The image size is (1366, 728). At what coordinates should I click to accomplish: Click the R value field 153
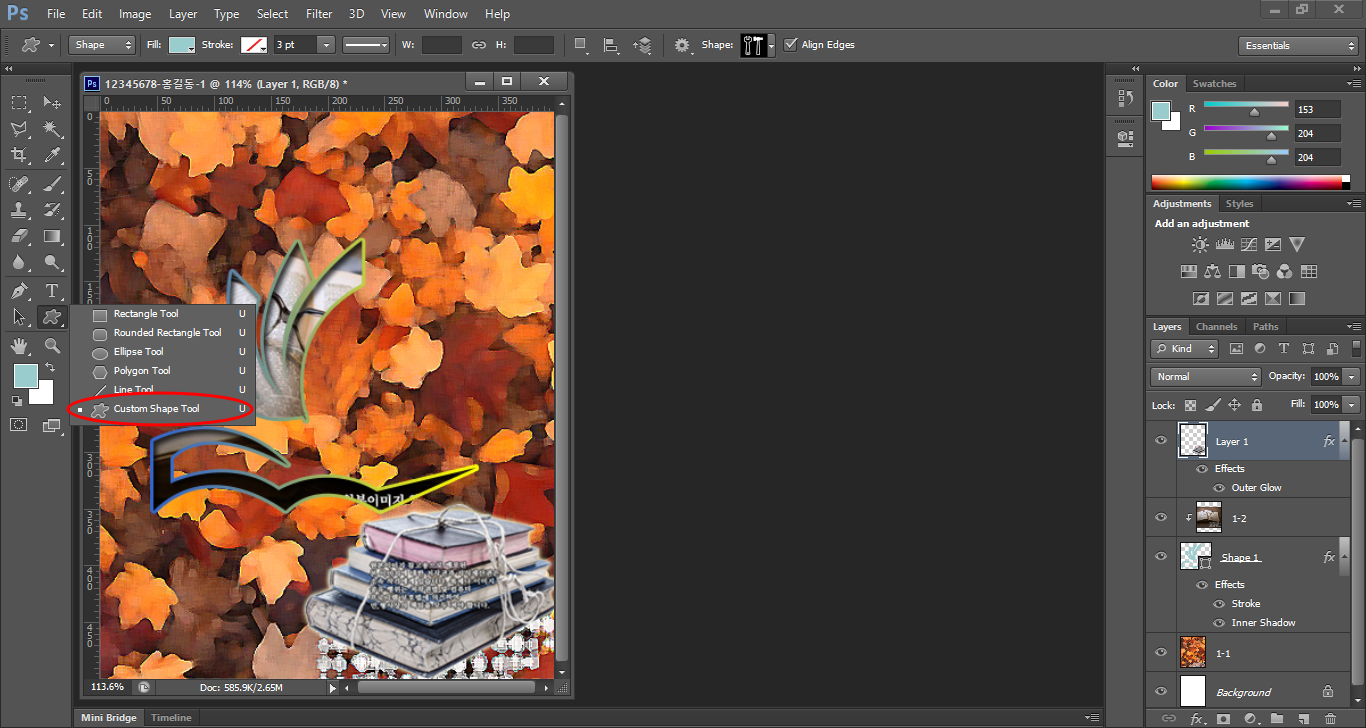[x=1317, y=109]
